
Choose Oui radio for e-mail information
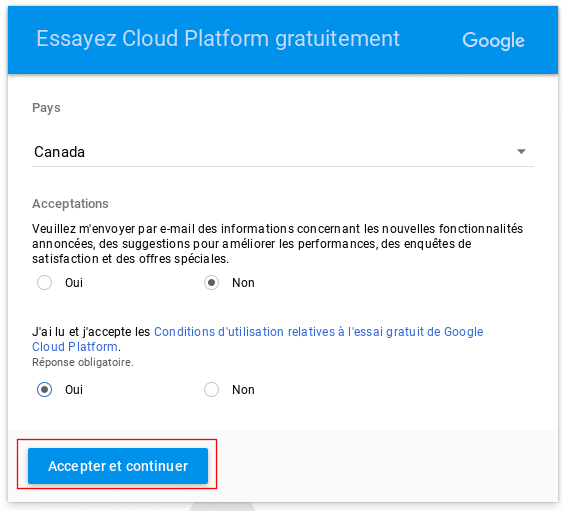[x=45, y=283]
